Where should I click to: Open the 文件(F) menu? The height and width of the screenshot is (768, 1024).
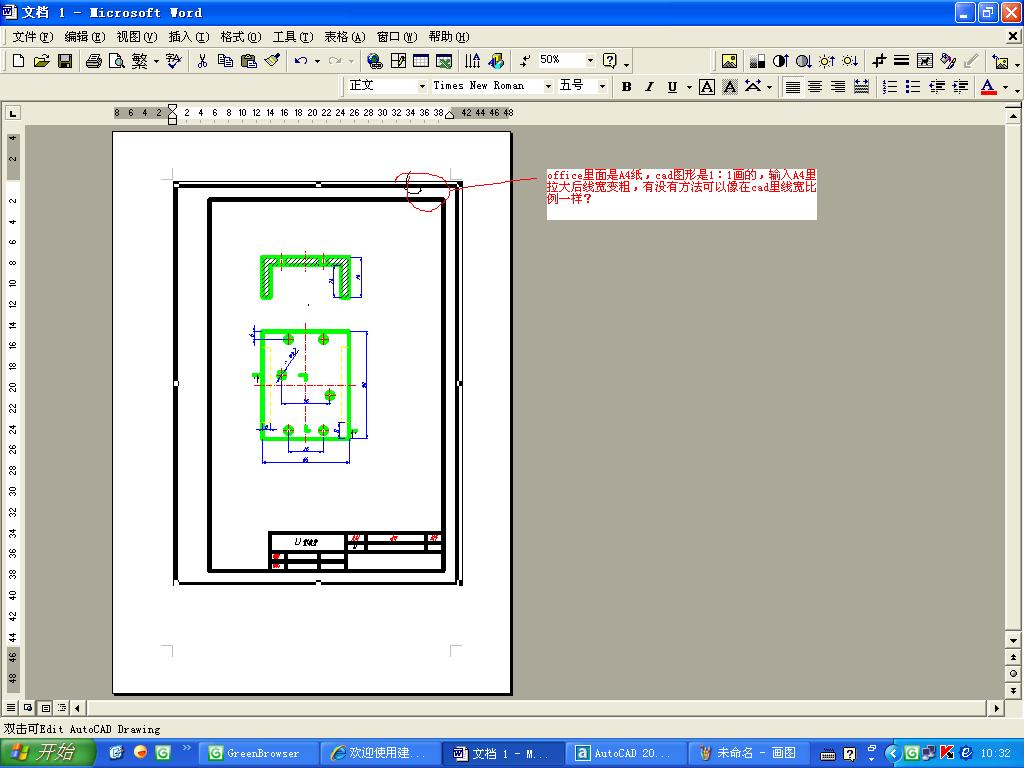33,37
